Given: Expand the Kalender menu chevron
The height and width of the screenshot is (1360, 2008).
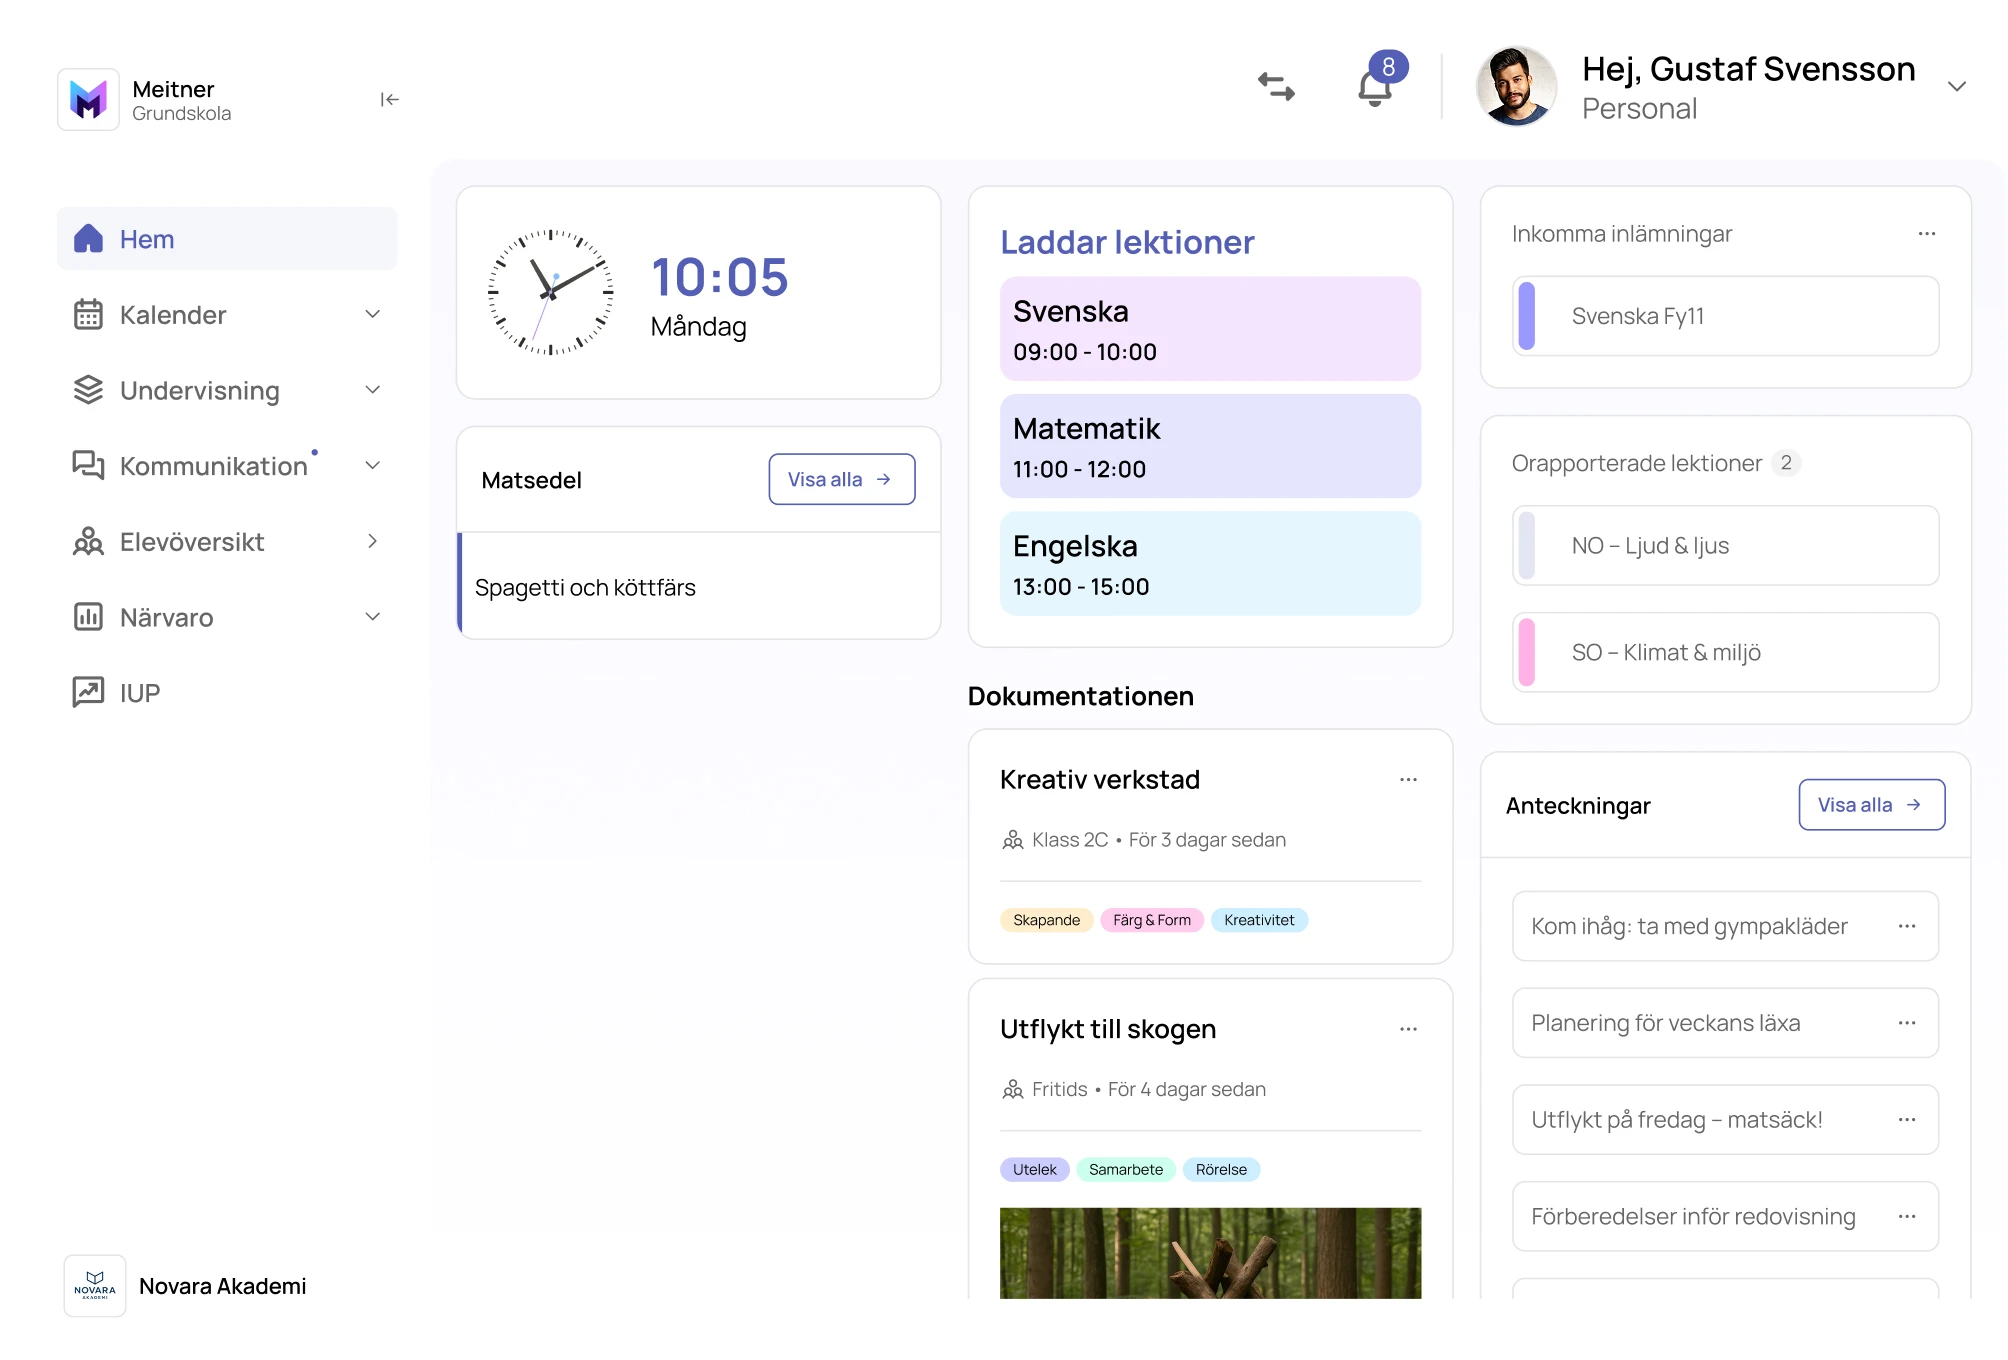Looking at the screenshot, I should 373,315.
